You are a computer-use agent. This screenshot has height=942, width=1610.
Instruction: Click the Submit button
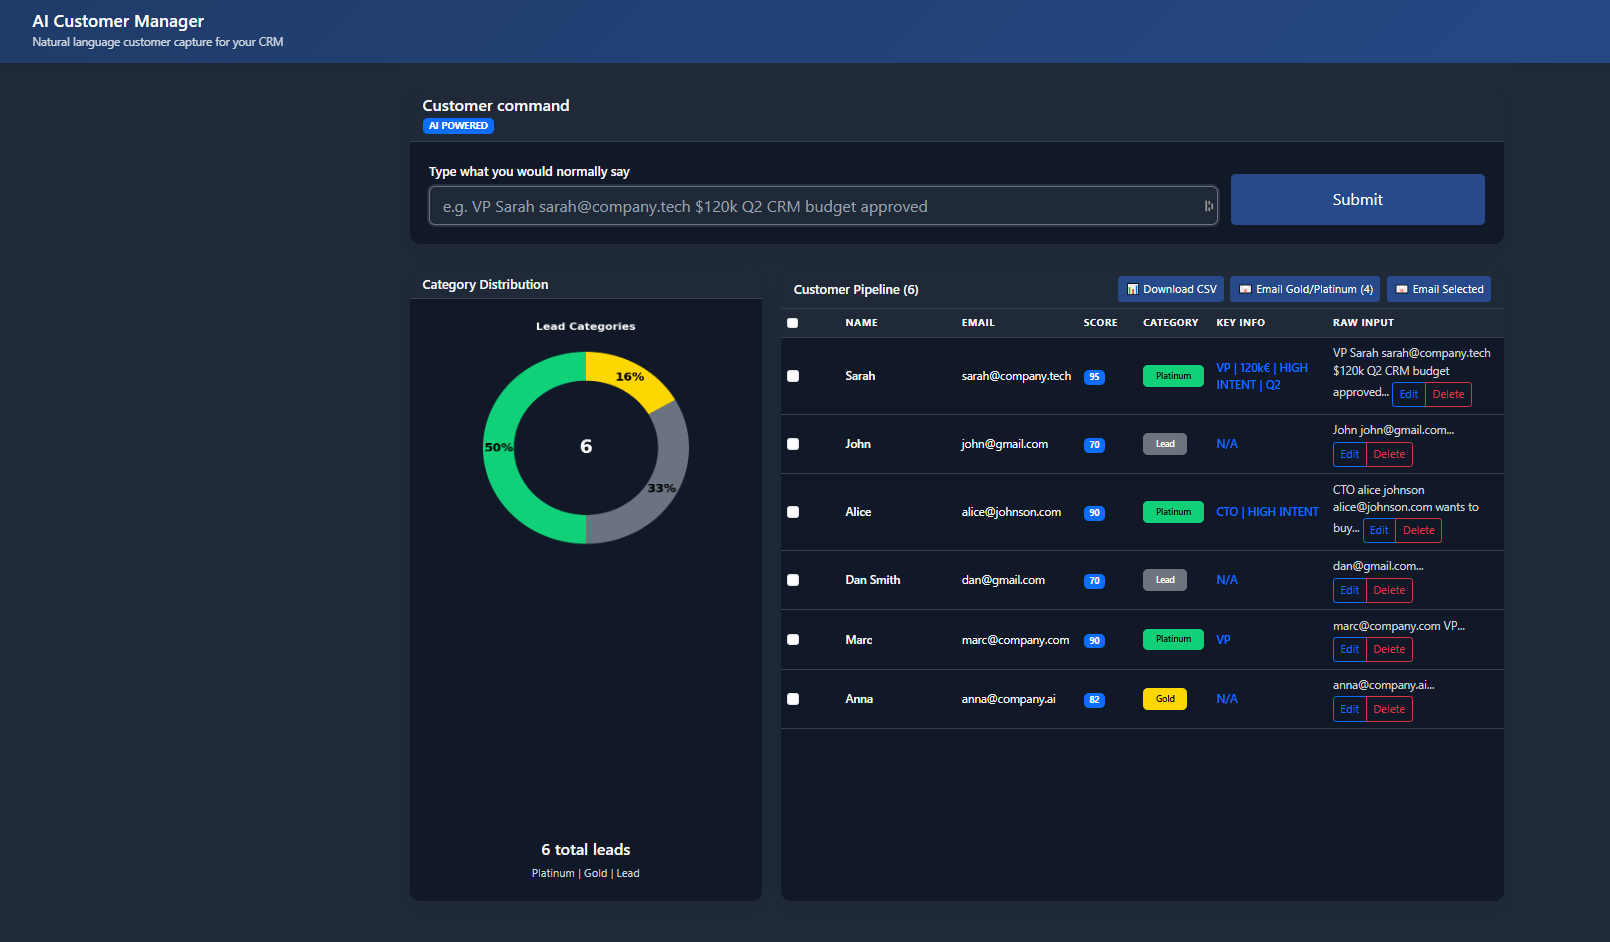[x=1357, y=199]
